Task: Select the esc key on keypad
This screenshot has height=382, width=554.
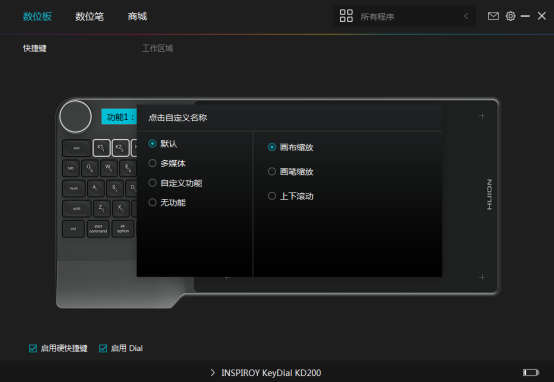Action: point(77,148)
